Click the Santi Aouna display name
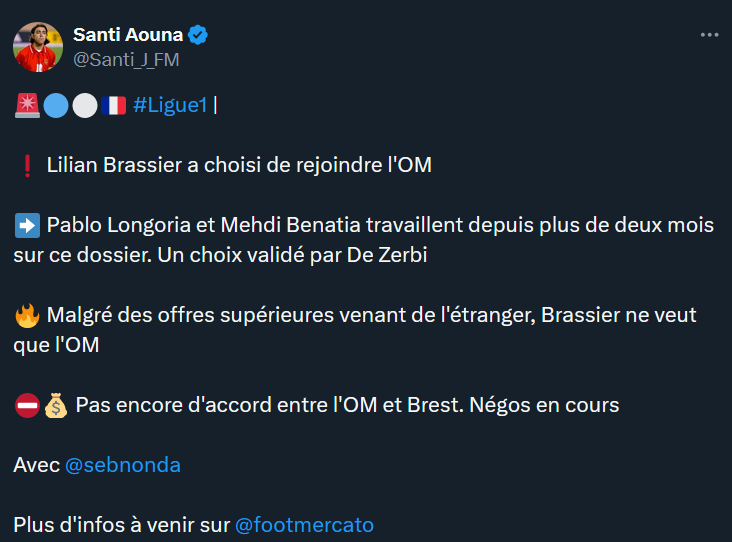This screenshot has width=732, height=542. [128, 35]
